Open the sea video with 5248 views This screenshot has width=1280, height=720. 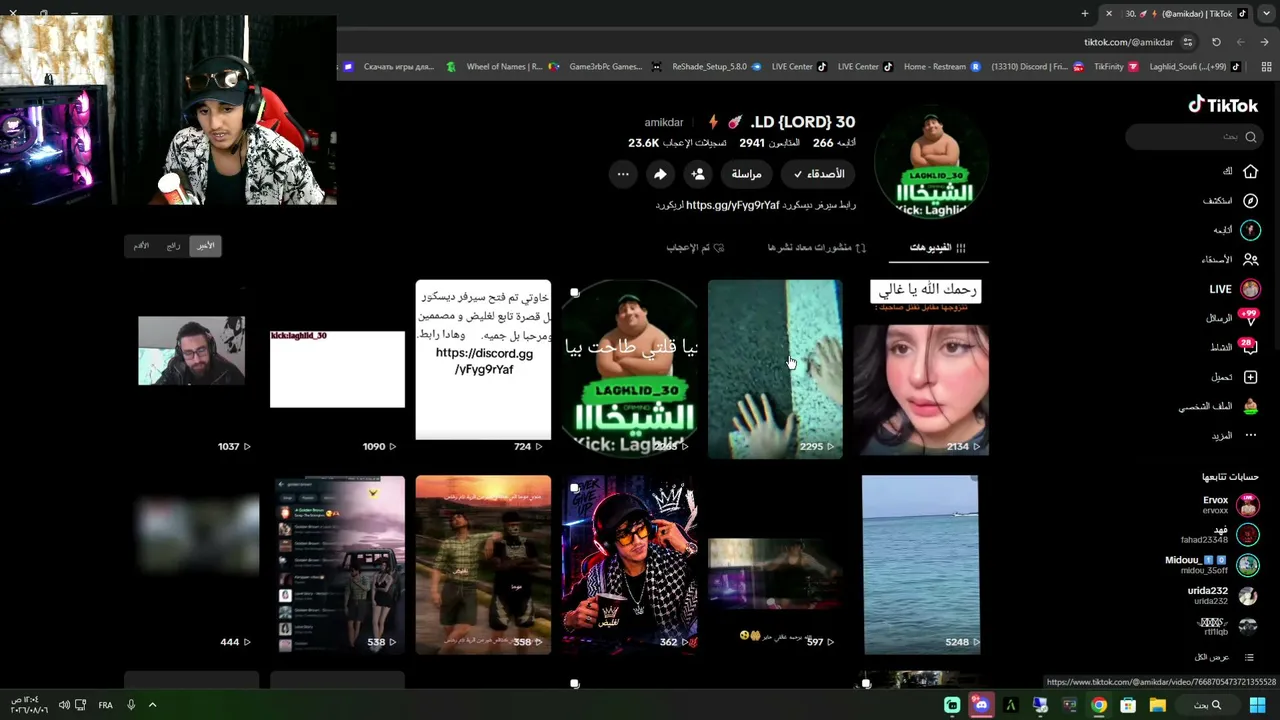click(x=921, y=565)
